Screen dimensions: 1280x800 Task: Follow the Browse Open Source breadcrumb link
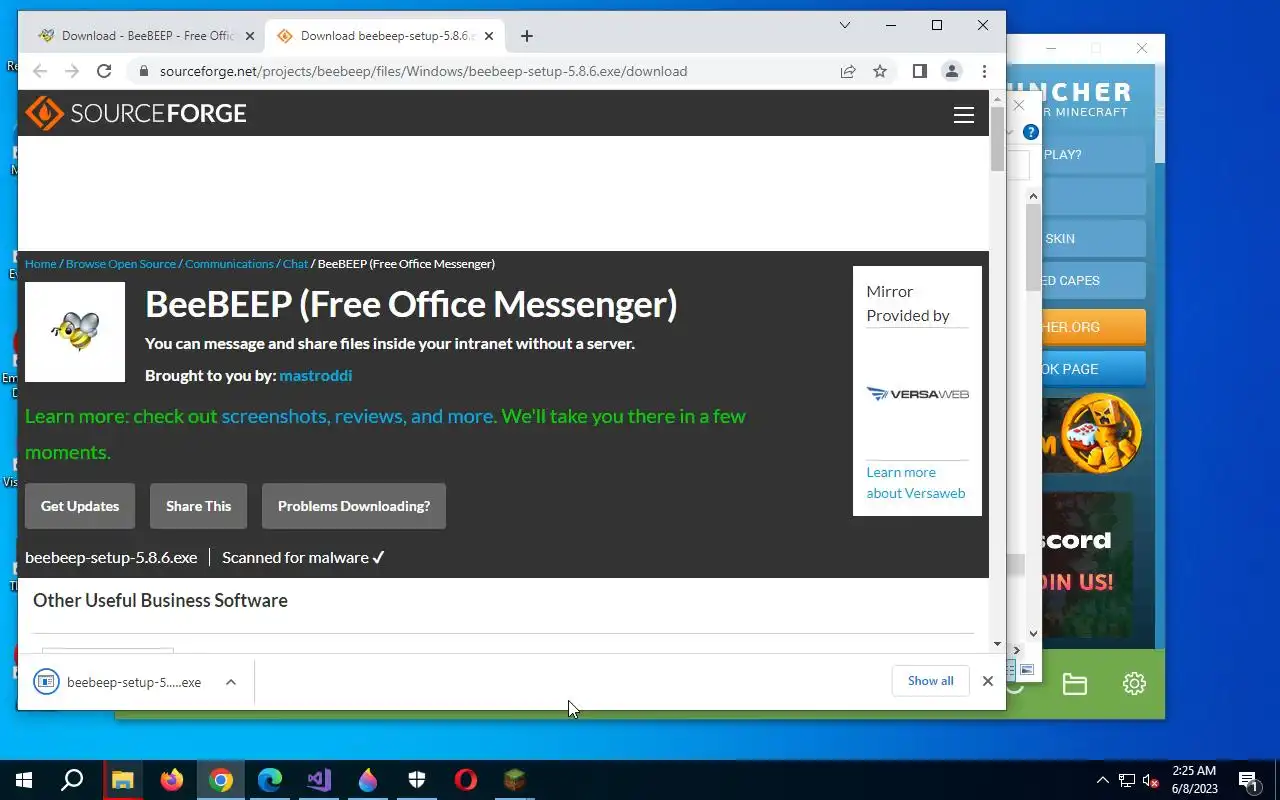[121, 264]
